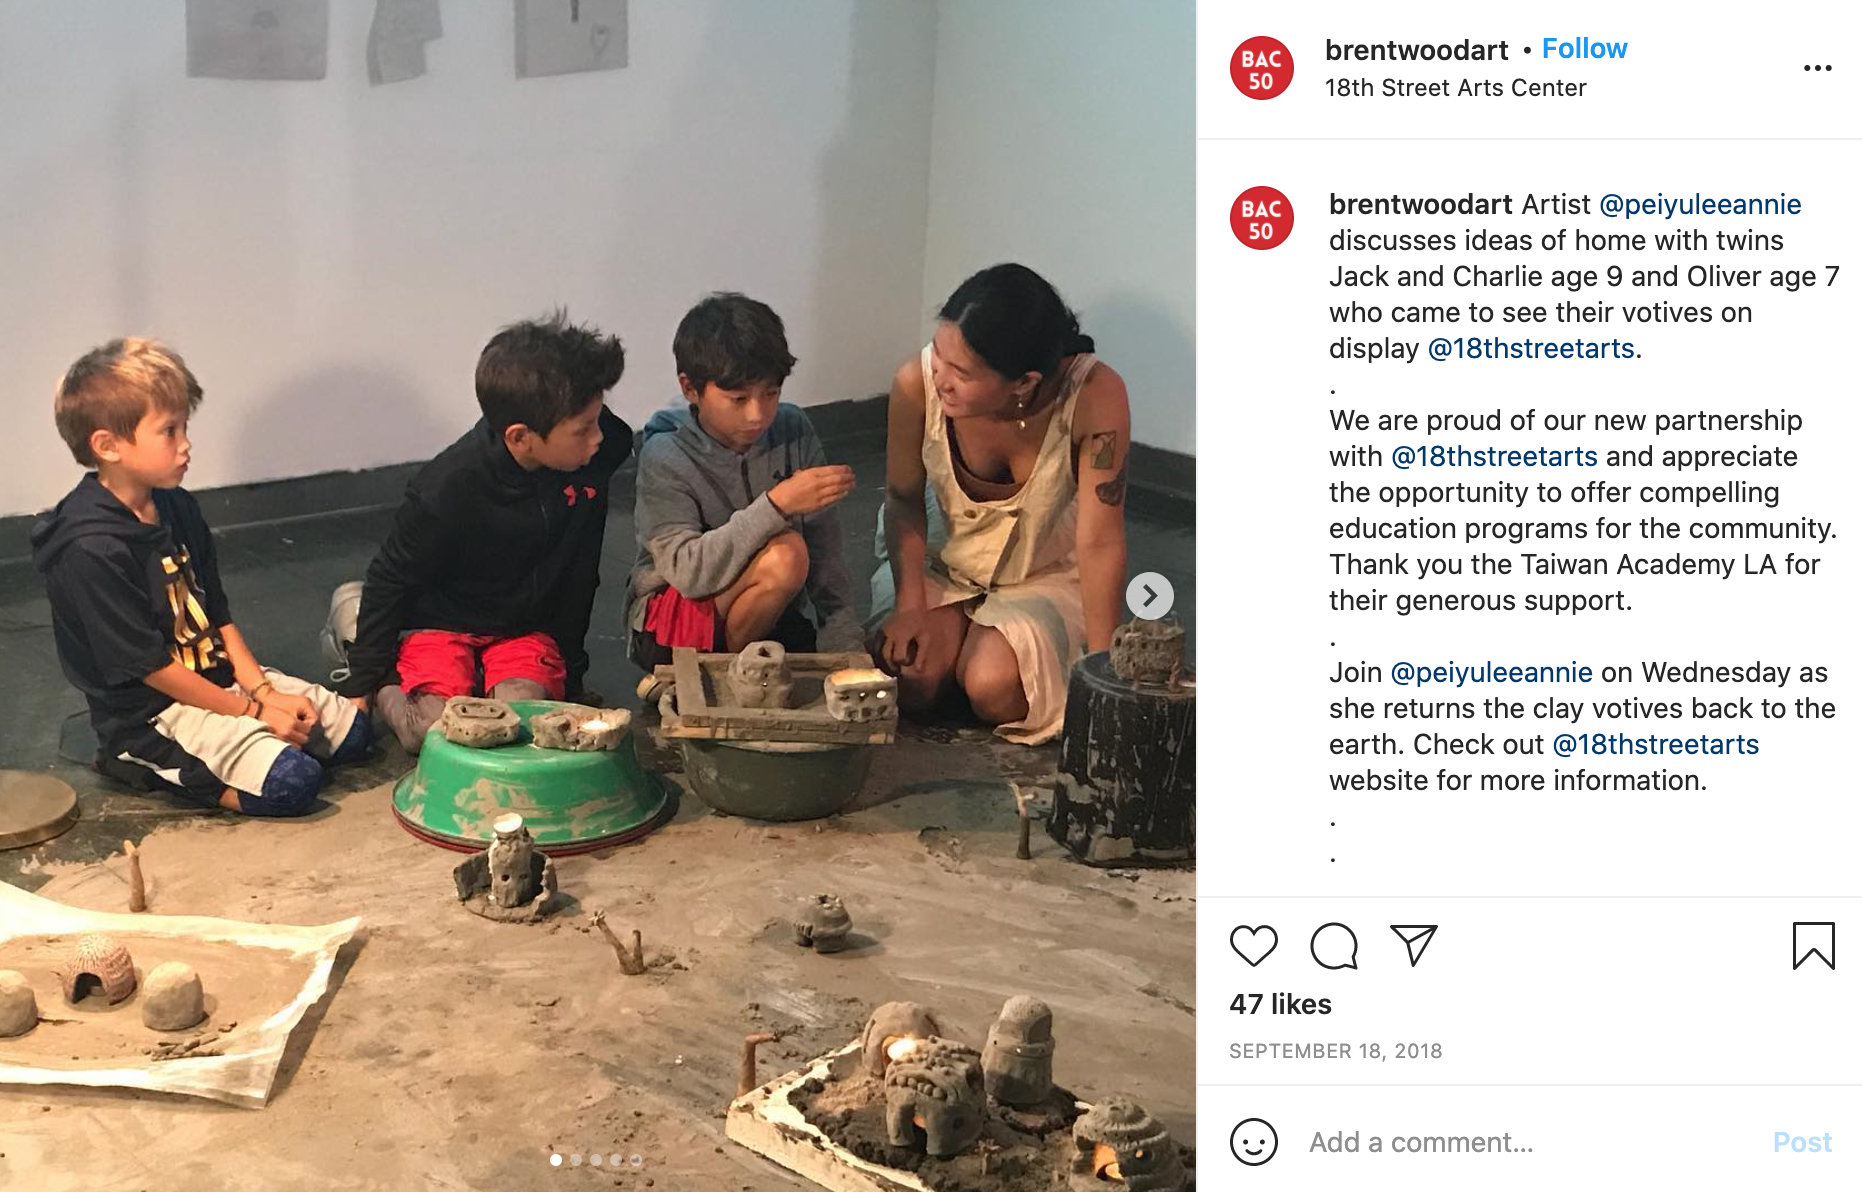The width and height of the screenshot is (1862, 1192).
Task: Open the three-dot more options menu
Action: [x=1817, y=68]
